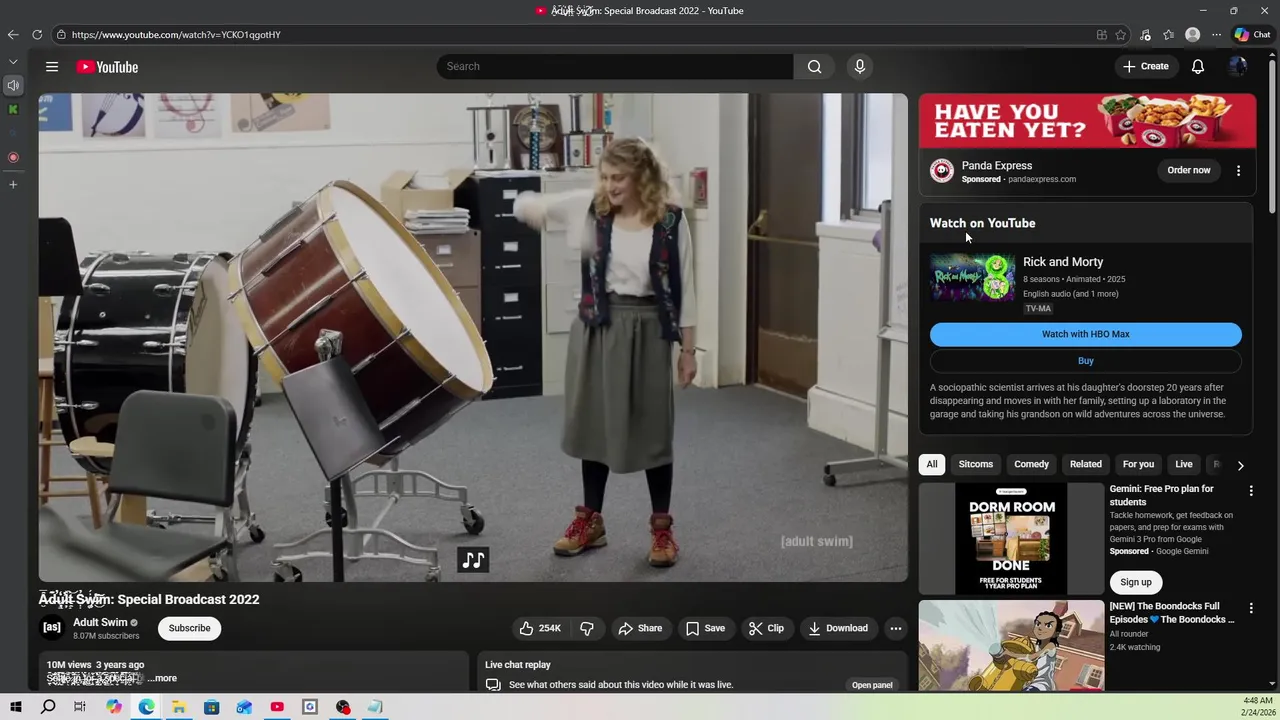Open the favorites list icon
The height and width of the screenshot is (720, 1280).
(x=1168, y=34)
